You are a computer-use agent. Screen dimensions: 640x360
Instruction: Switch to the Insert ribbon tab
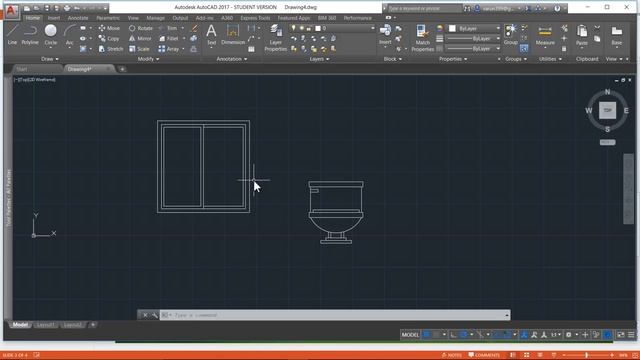click(x=54, y=18)
